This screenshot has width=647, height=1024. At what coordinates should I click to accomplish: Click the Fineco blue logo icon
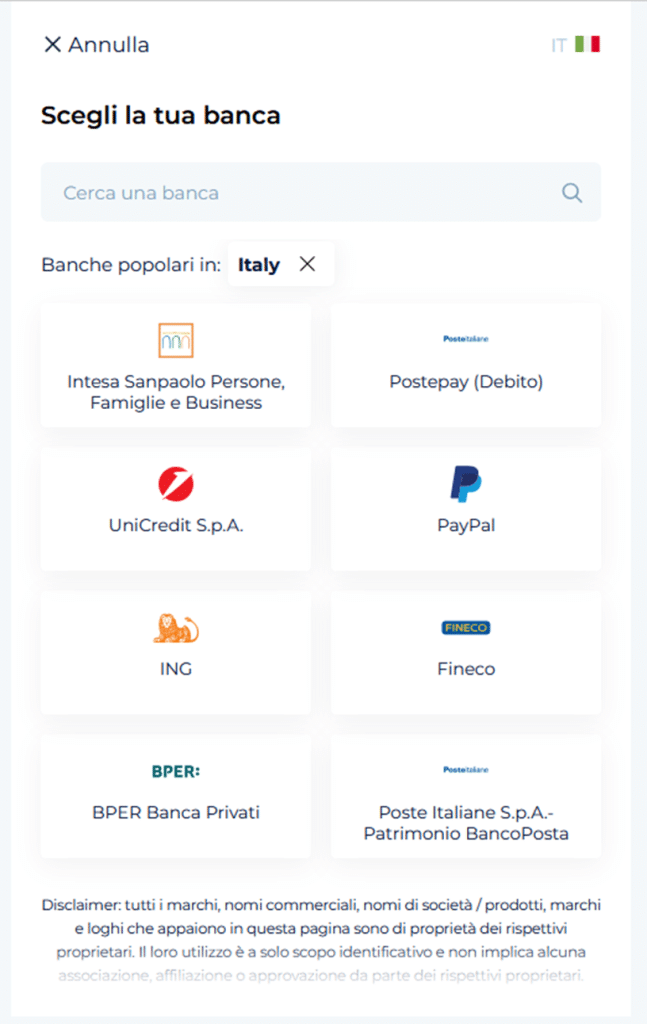point(466,628)
